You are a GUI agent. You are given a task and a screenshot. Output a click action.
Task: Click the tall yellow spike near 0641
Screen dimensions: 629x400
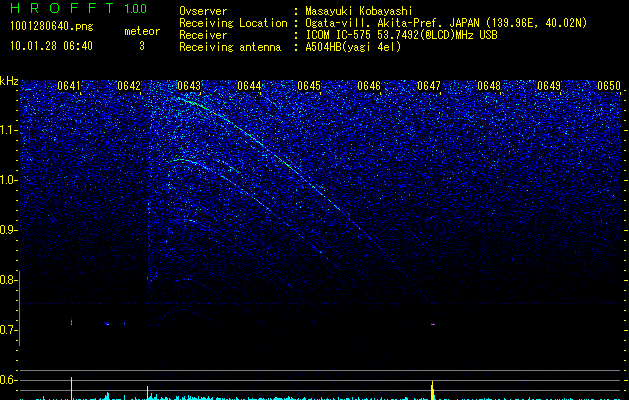coord(71,388)
